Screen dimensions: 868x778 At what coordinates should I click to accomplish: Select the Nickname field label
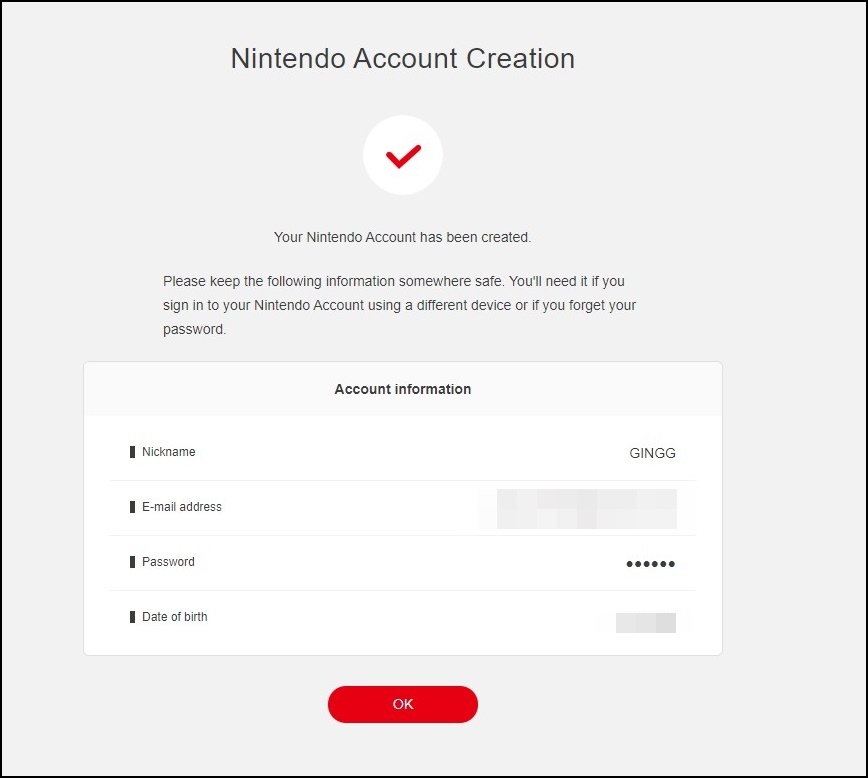(168, 452)
